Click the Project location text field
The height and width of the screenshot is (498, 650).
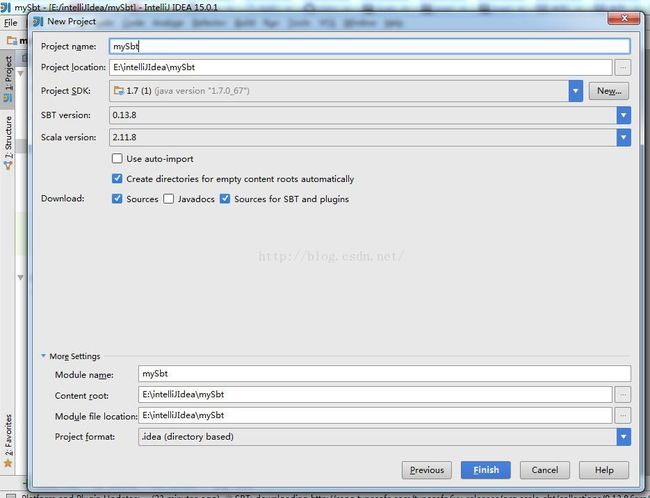pos(361,67)
